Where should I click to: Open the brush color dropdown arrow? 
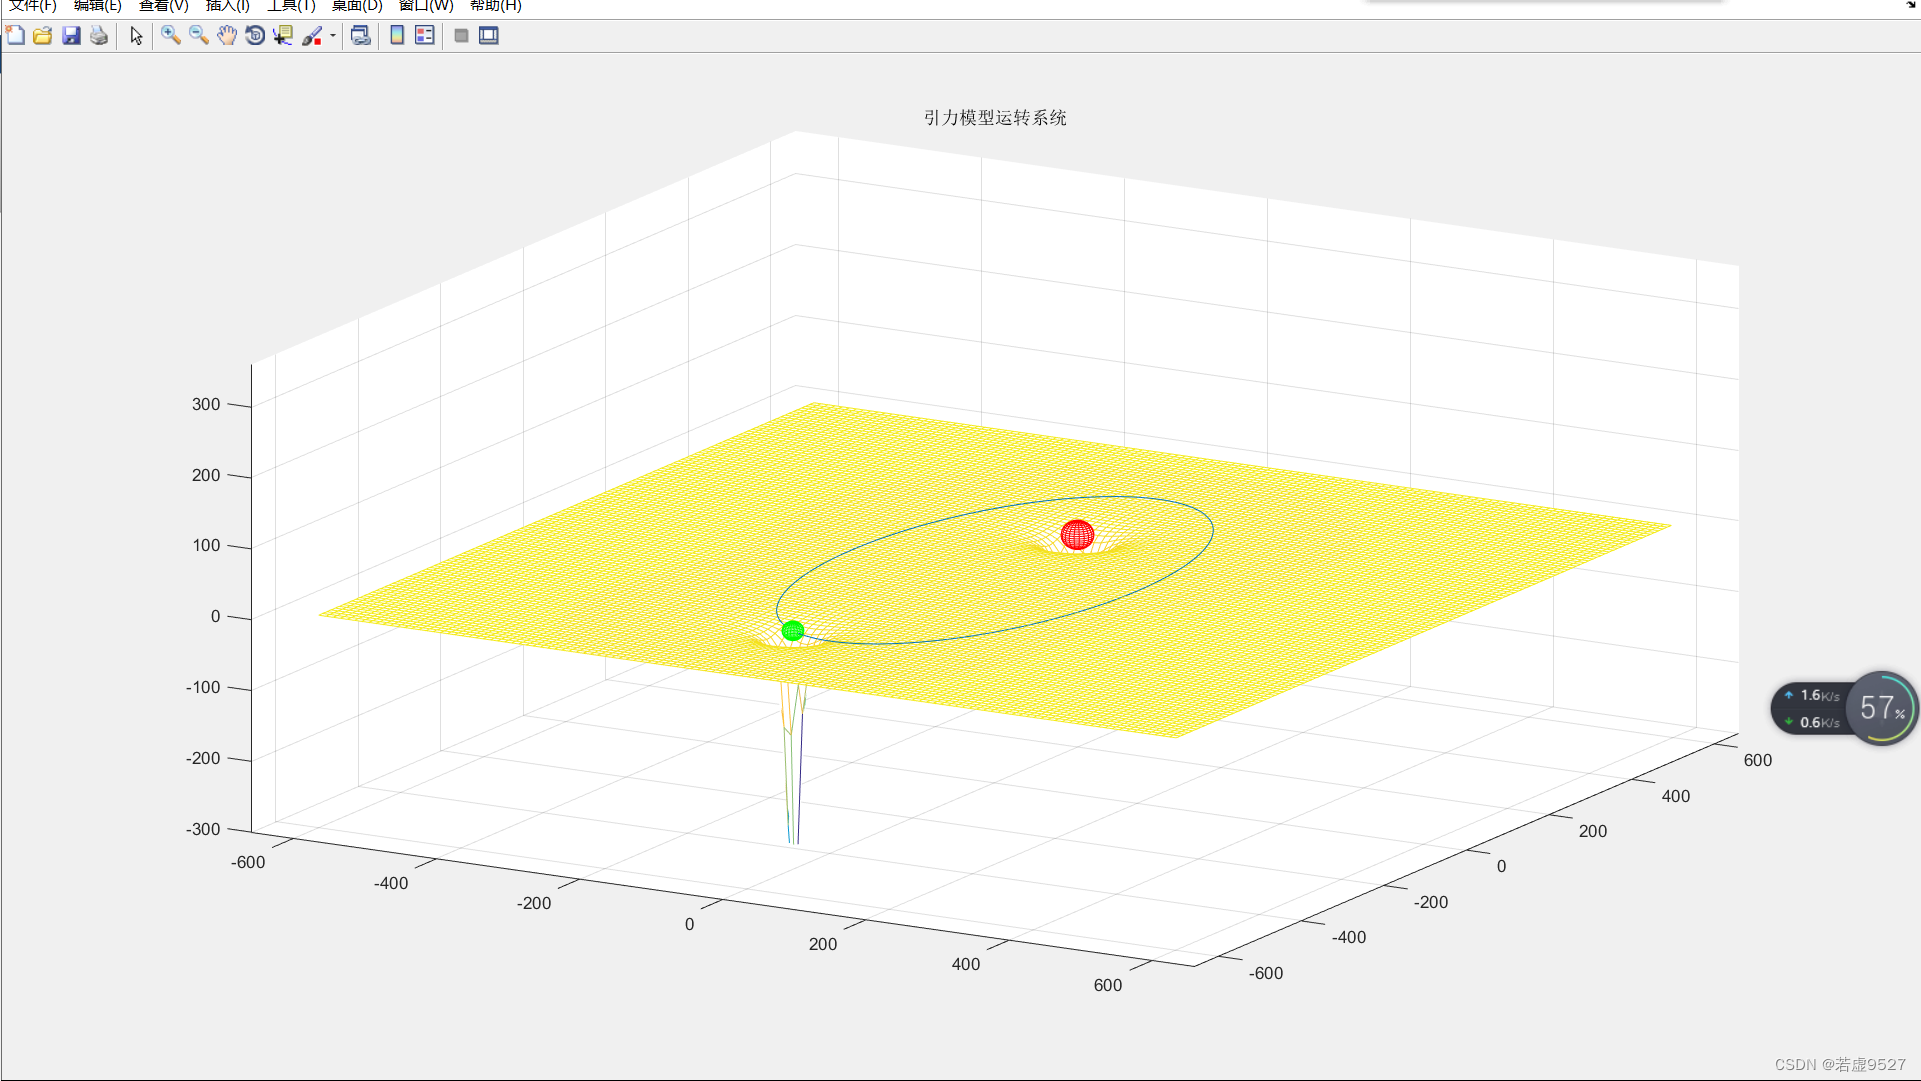333,36
